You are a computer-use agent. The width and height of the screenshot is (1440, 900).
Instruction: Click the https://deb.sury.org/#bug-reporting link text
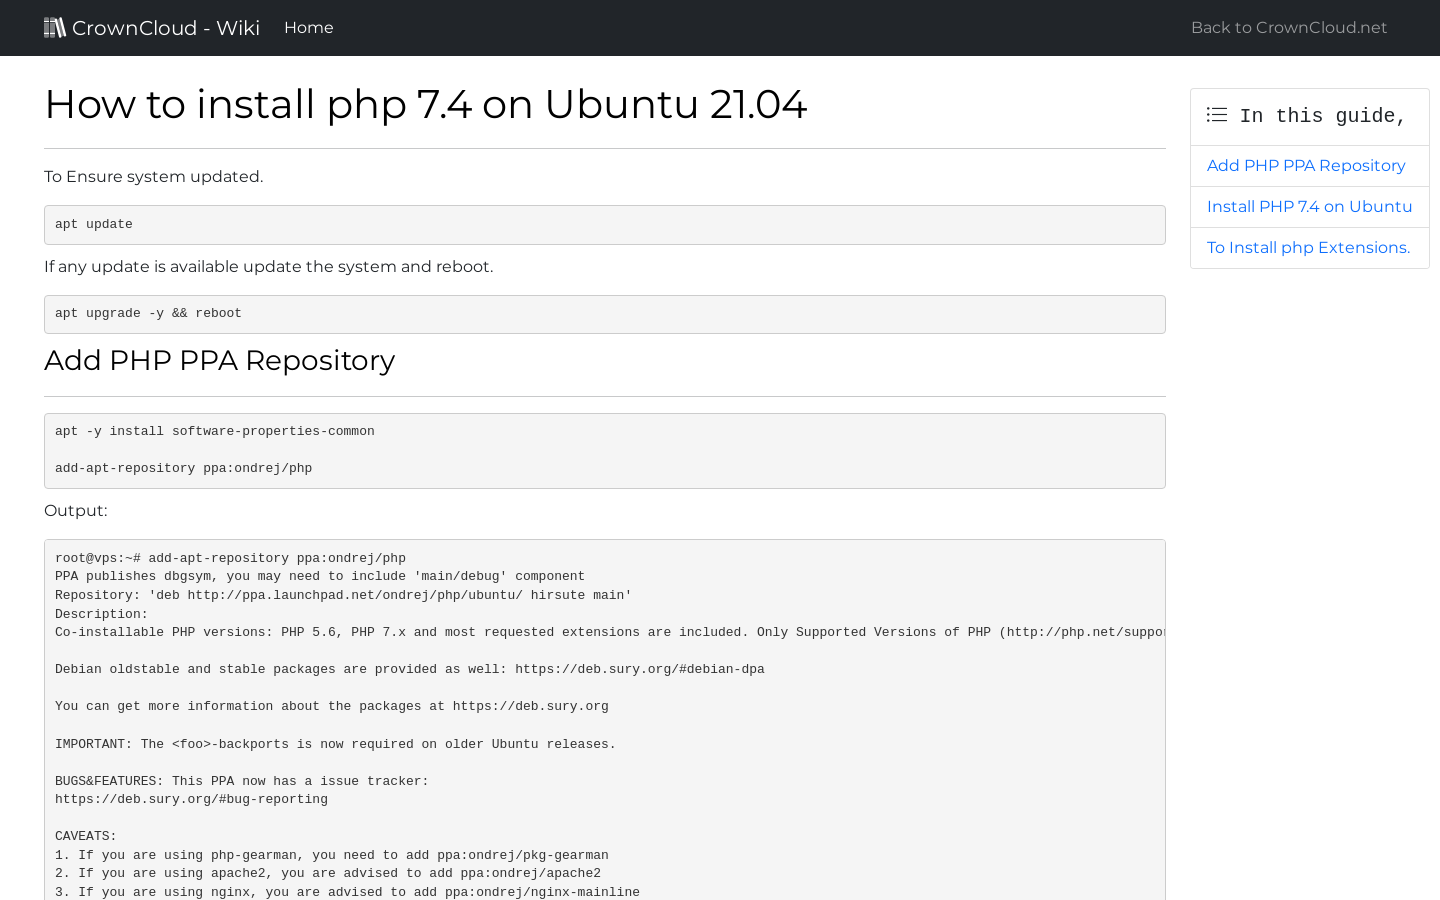click(191, 799)
